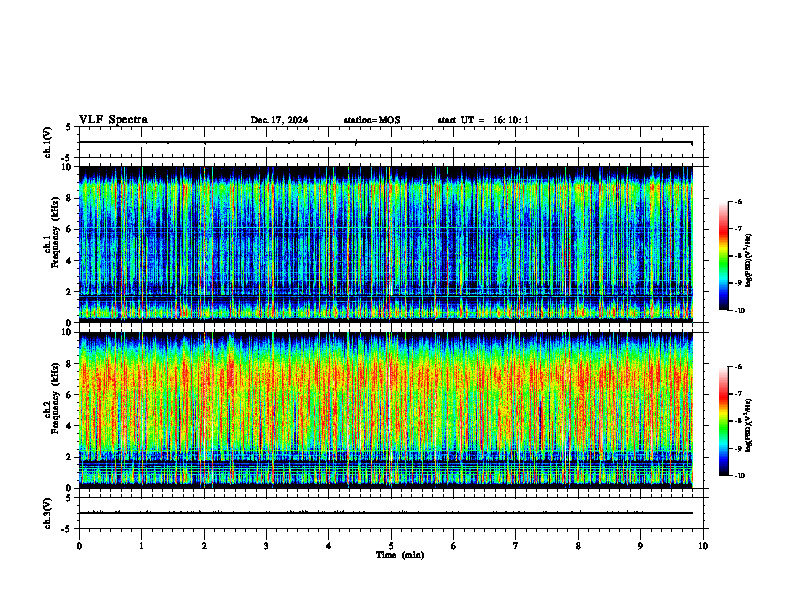Click the "ch.3(V)" axis label
792x612 pixels.
click(48, 514)
